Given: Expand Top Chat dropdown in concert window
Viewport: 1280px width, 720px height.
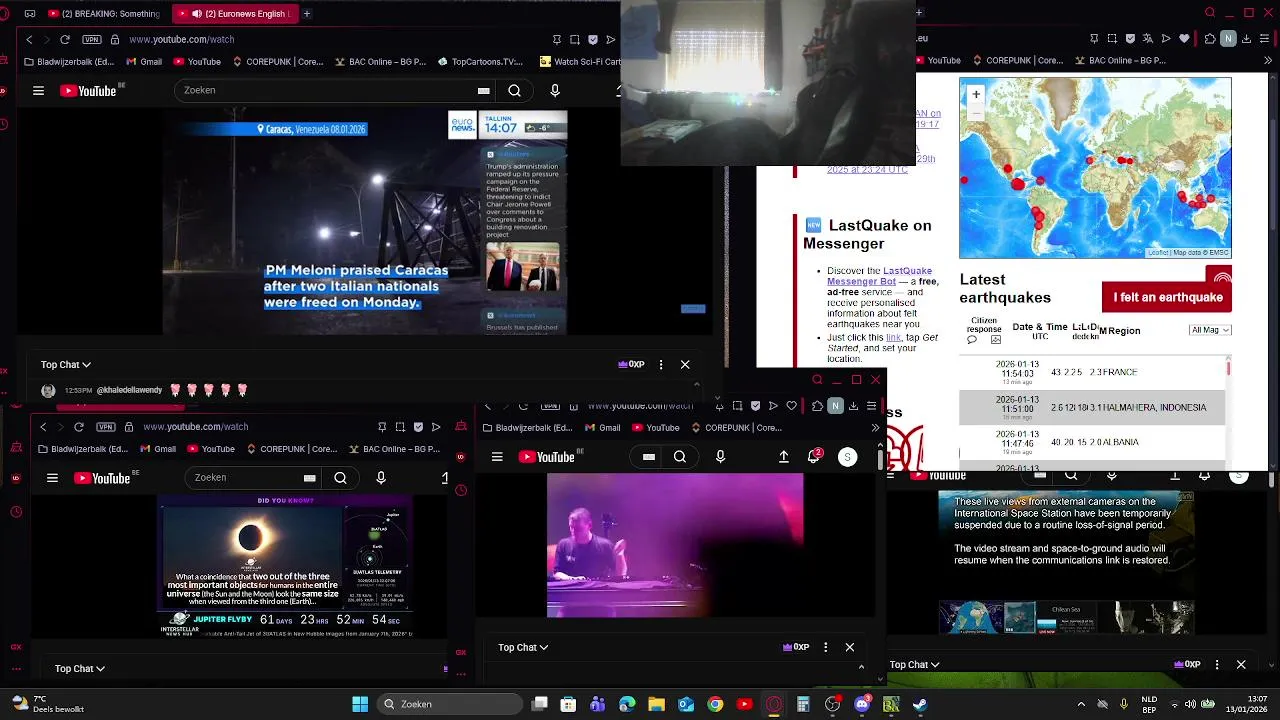Looking at the screenshot, I should pos(523,648).
